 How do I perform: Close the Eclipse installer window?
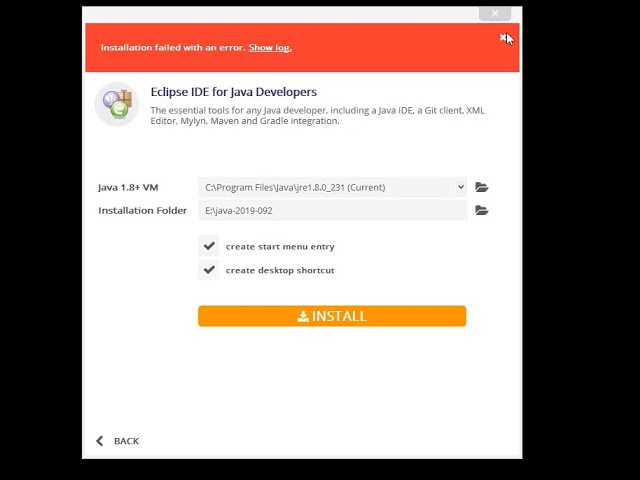pos(495,13)
